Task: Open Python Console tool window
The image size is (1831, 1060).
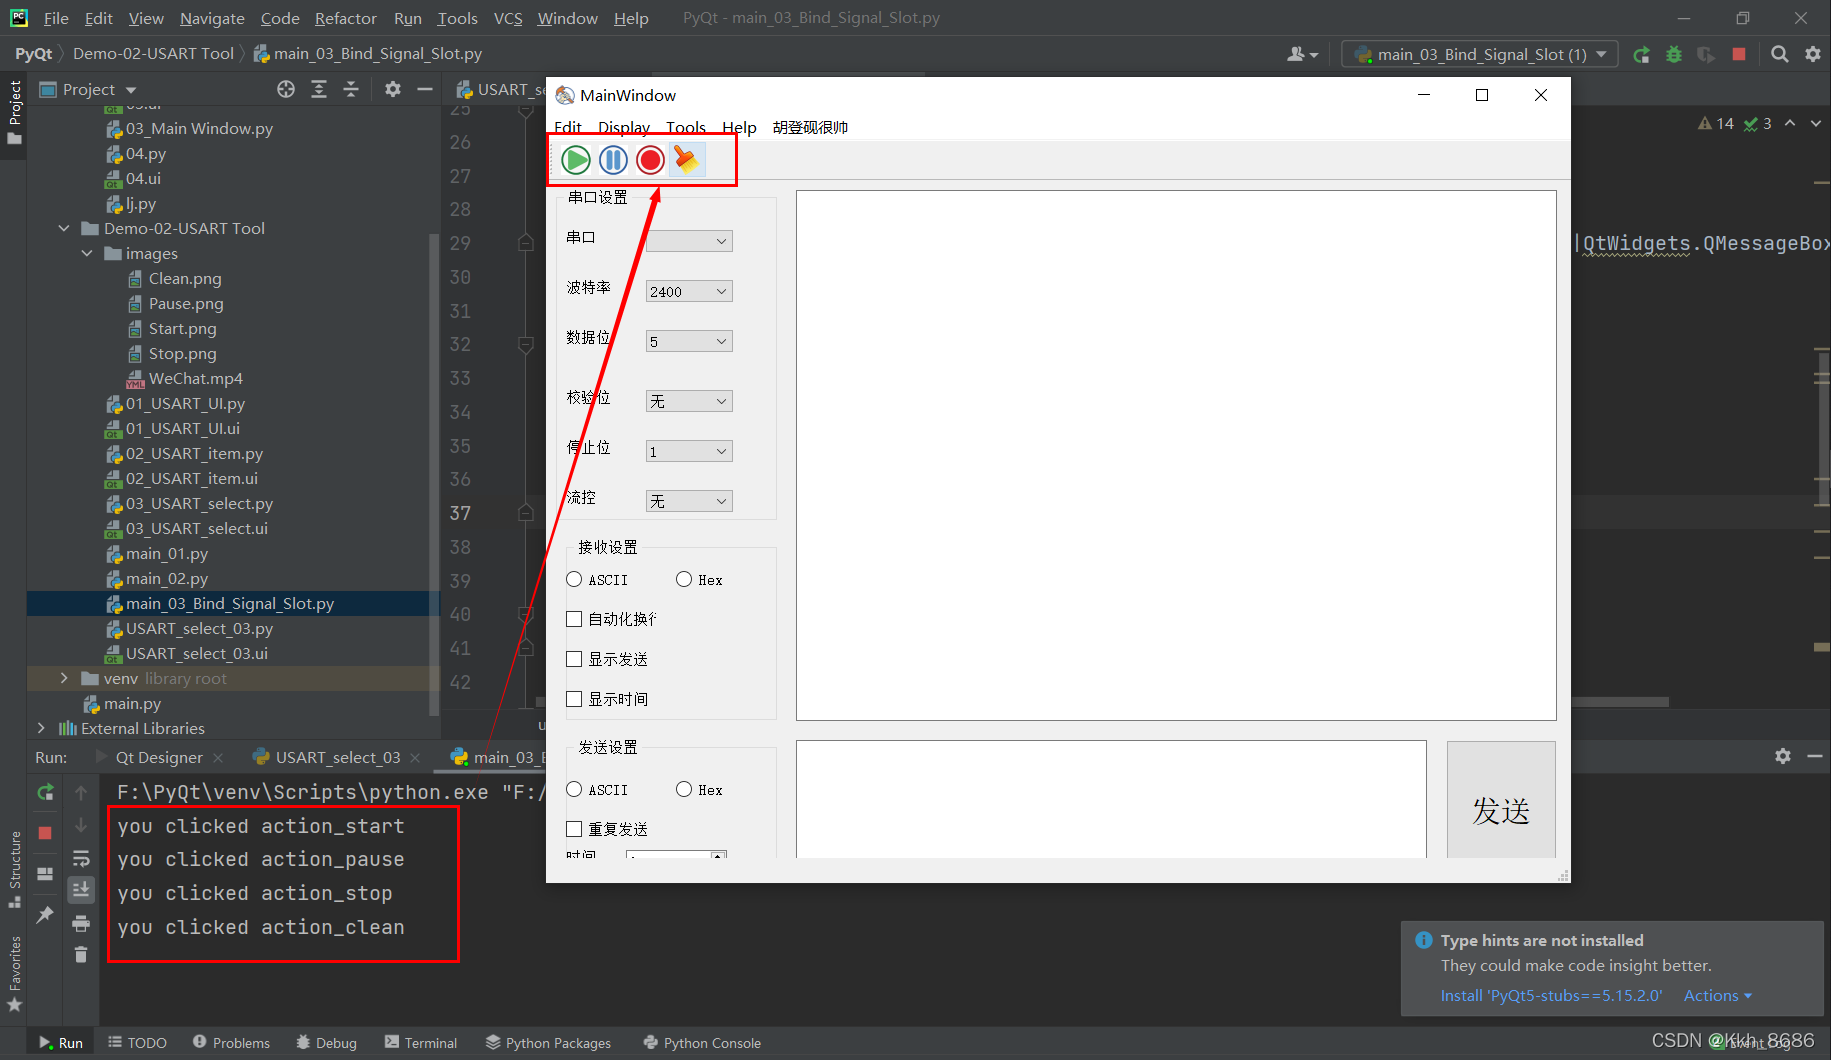Action: (702, 1042)
